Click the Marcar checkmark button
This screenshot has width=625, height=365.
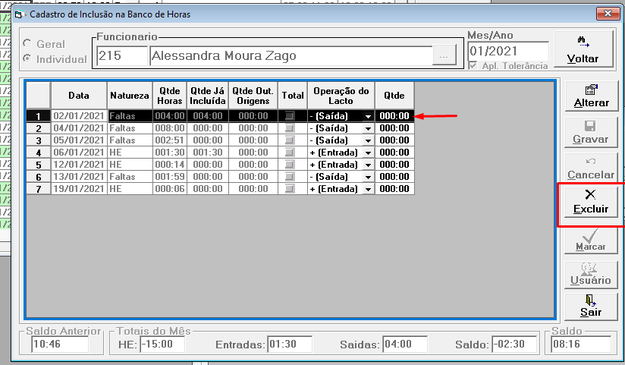point(591,240)
